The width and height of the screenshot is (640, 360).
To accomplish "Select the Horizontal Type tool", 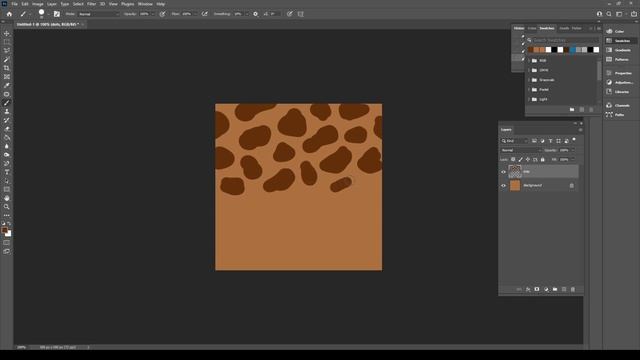I will tap(7, 172).
